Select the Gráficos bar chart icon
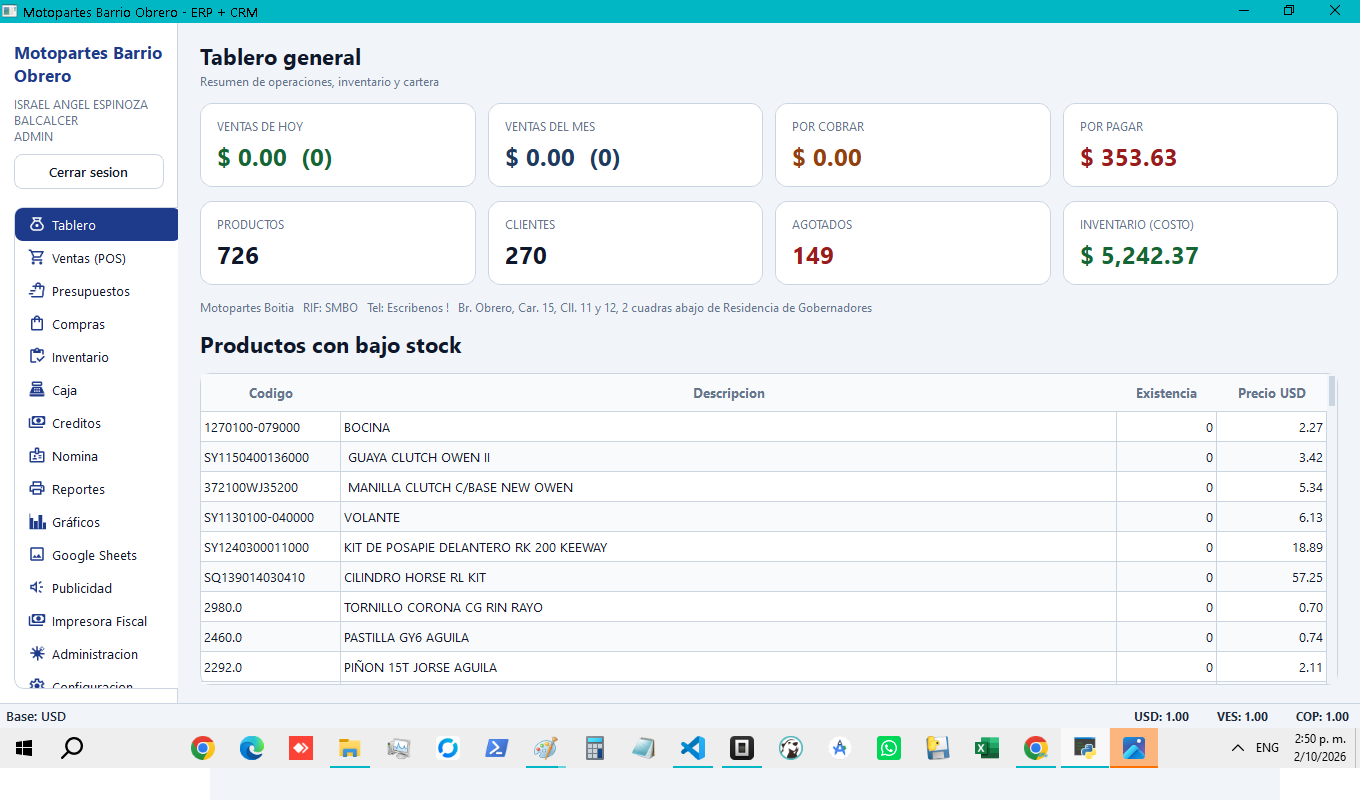Viewport: 1360px width, 800px height. 37,522
